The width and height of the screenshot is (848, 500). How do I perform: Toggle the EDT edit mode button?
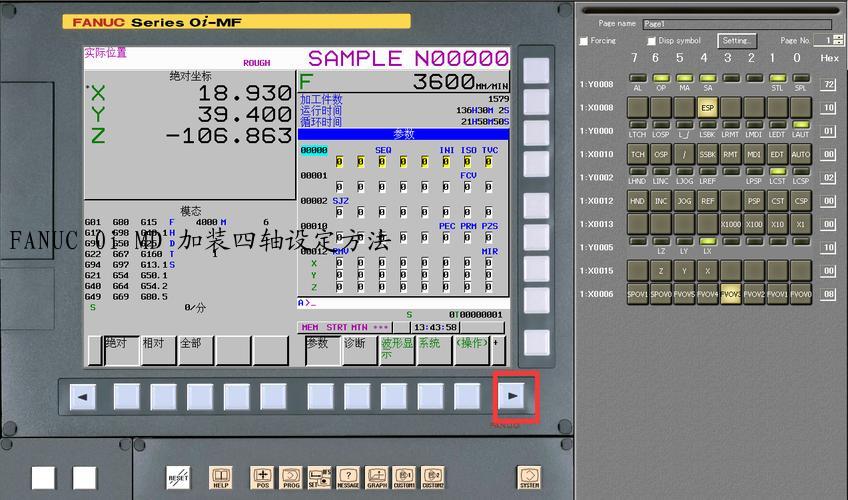pyautogui.click(x=777, y=154)
